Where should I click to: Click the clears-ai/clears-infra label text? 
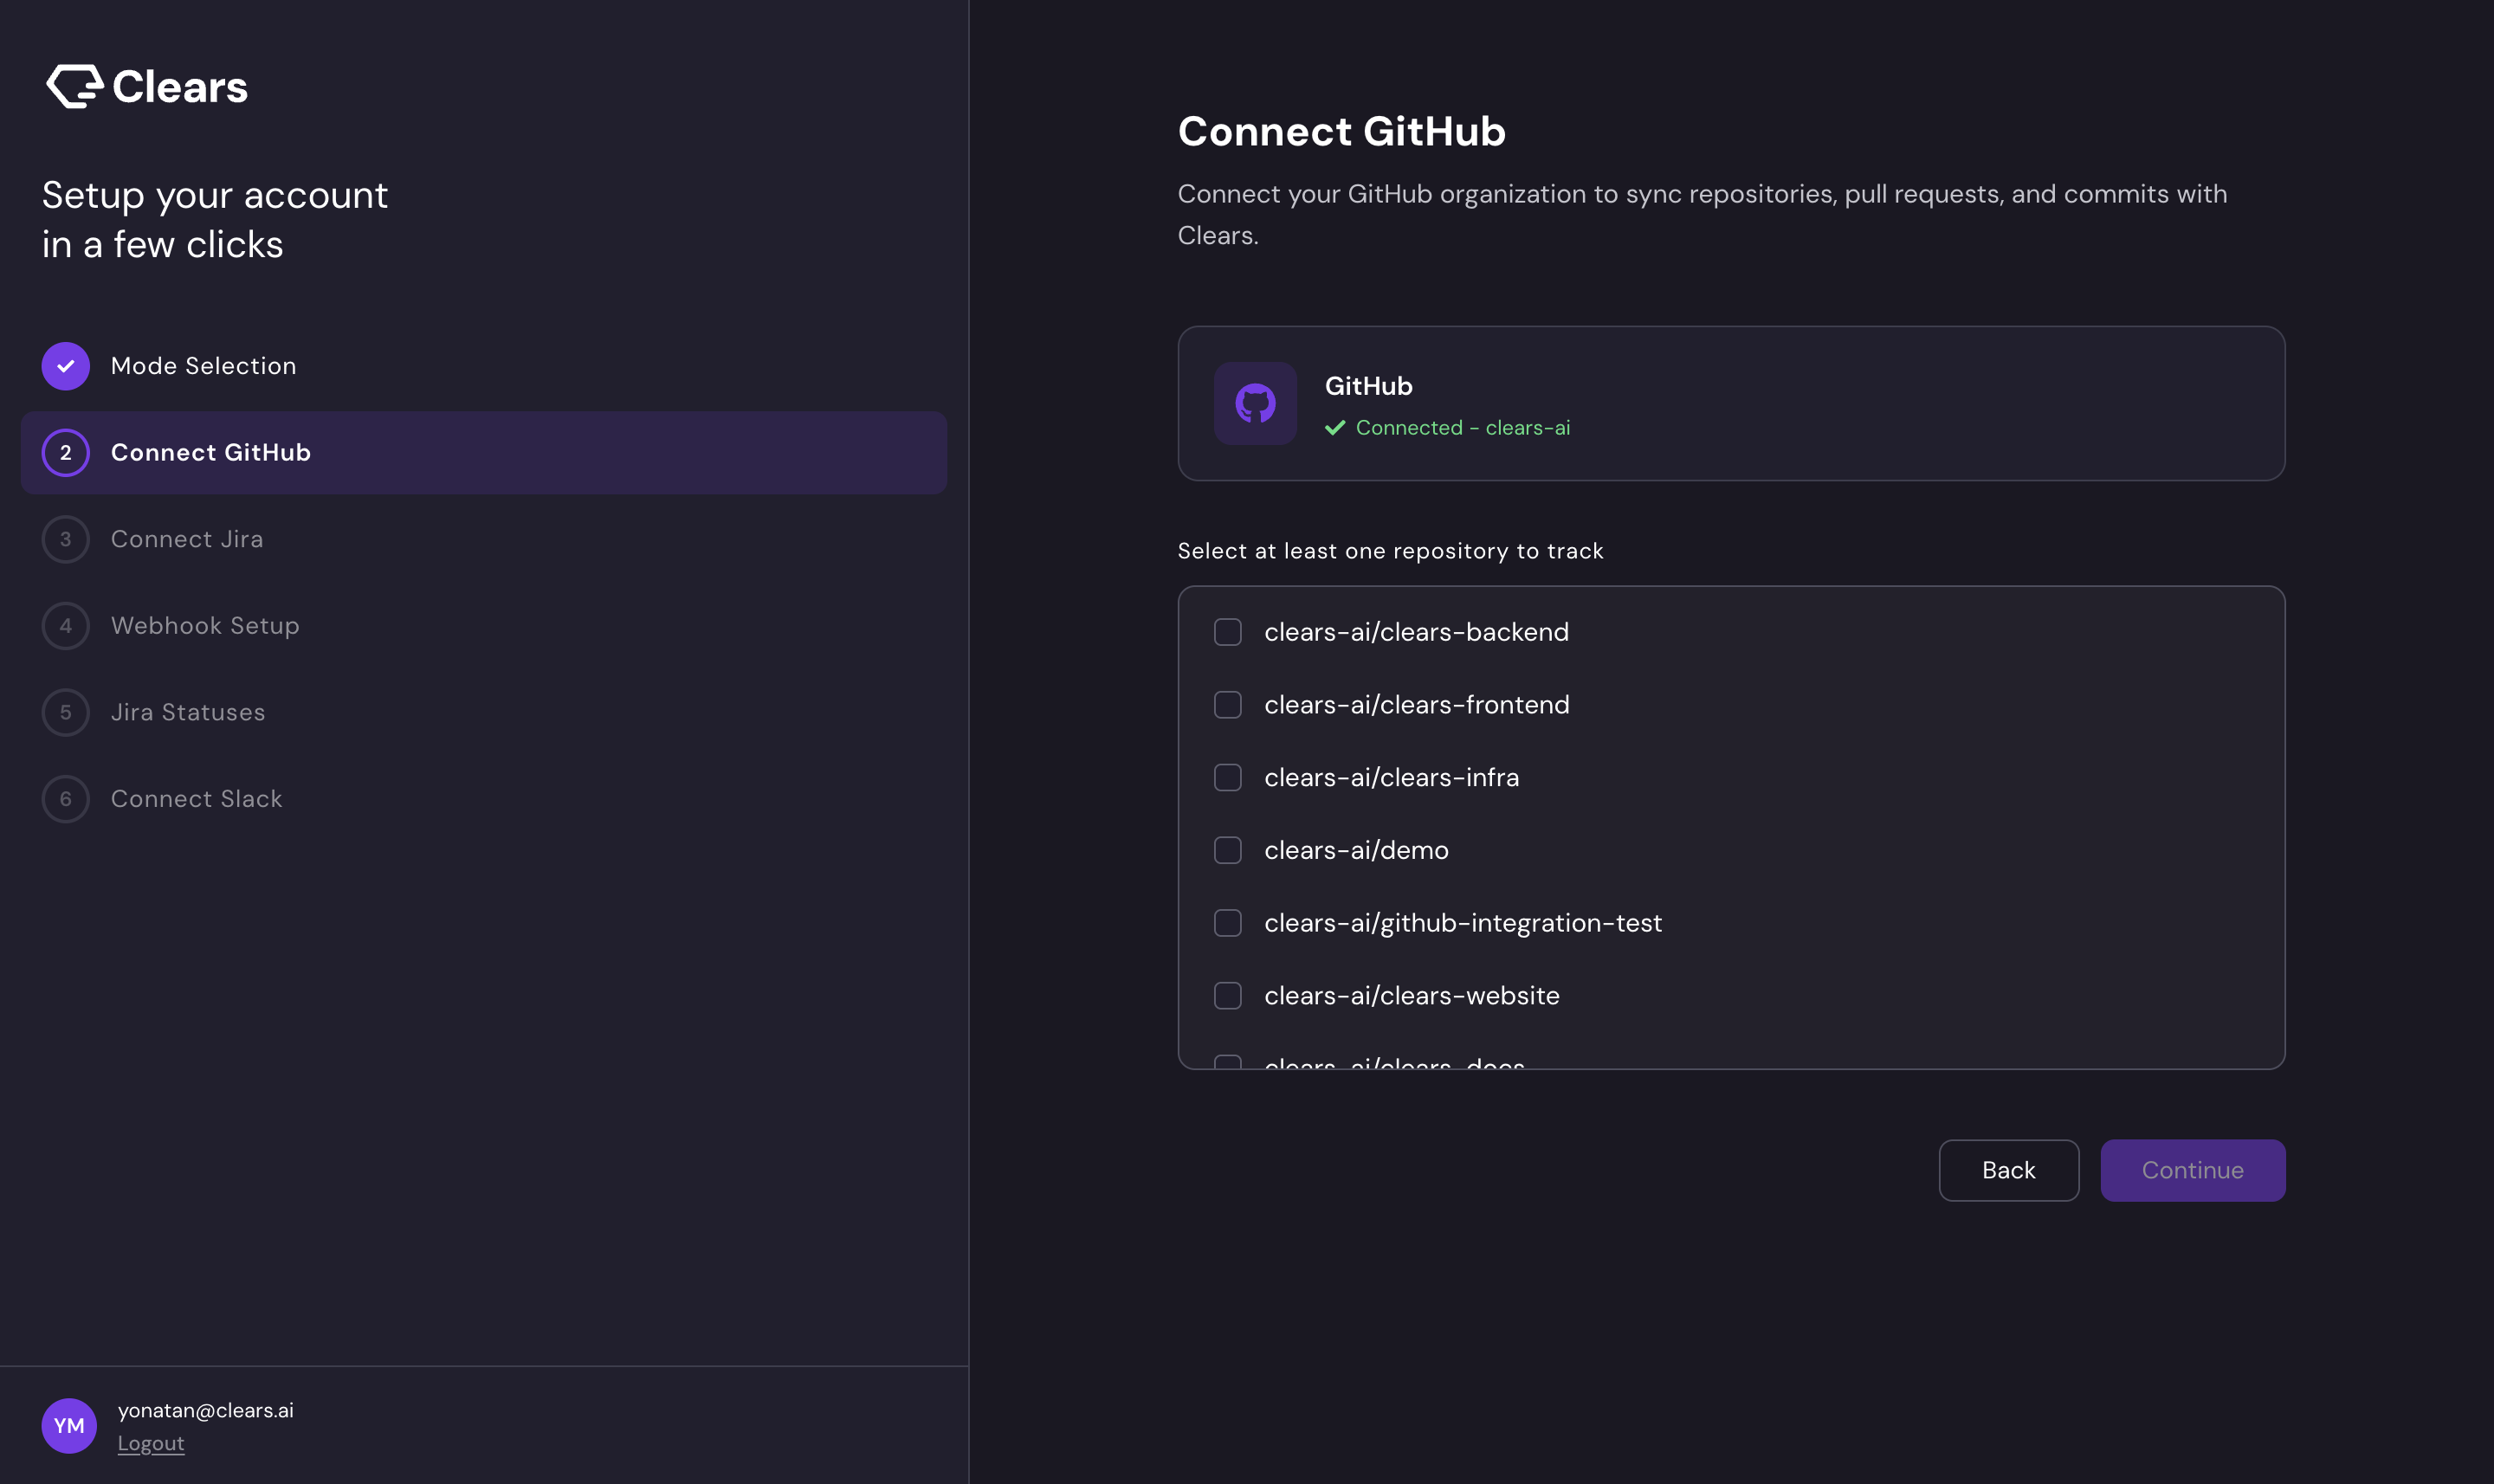click(1392, 777)
